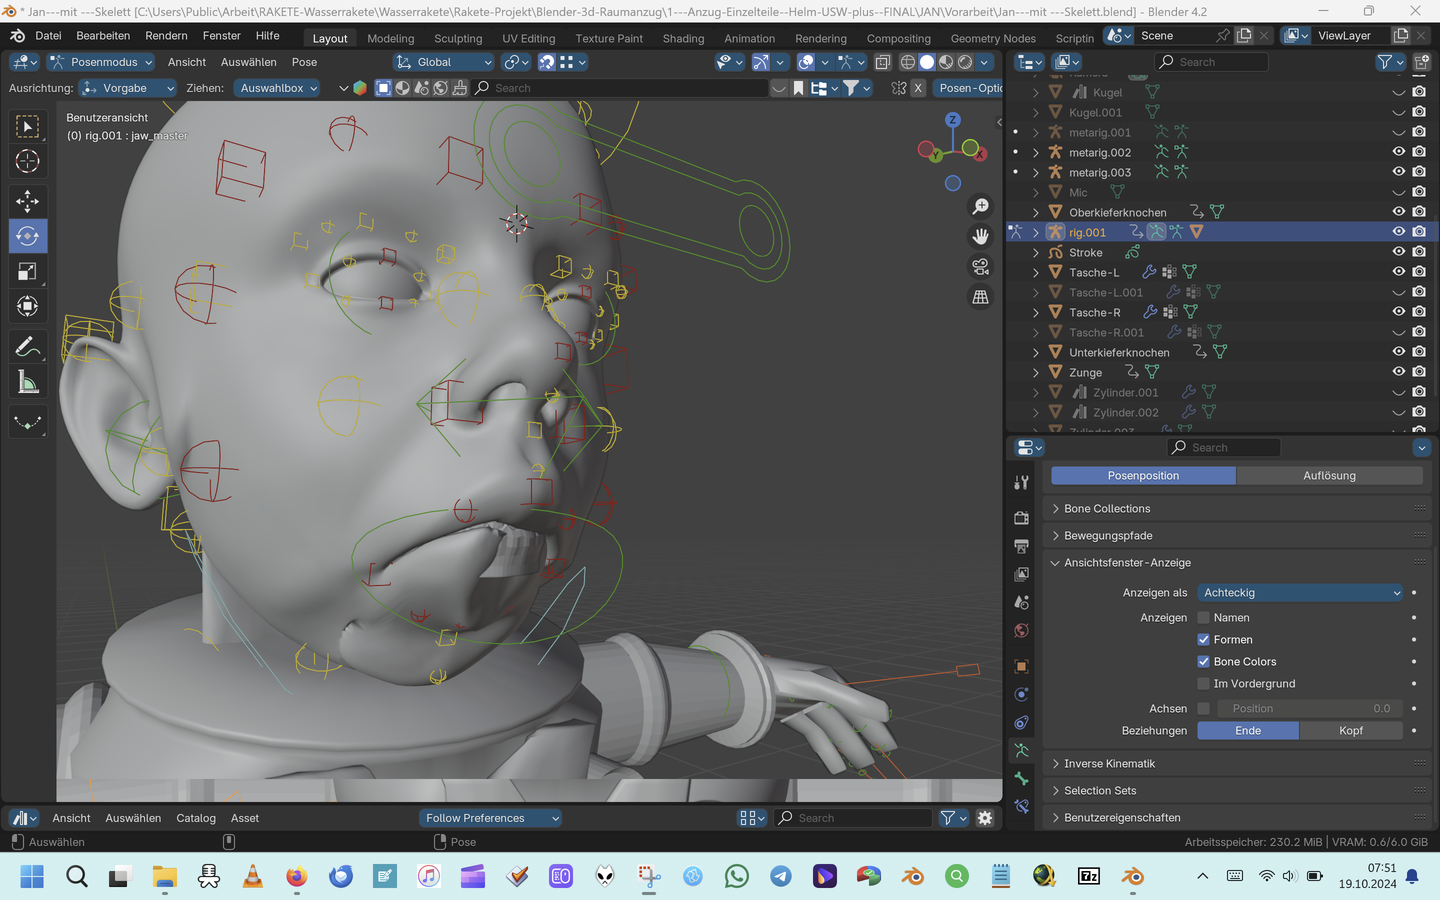Activate the Annotate pencil tool

coord(27,347)
